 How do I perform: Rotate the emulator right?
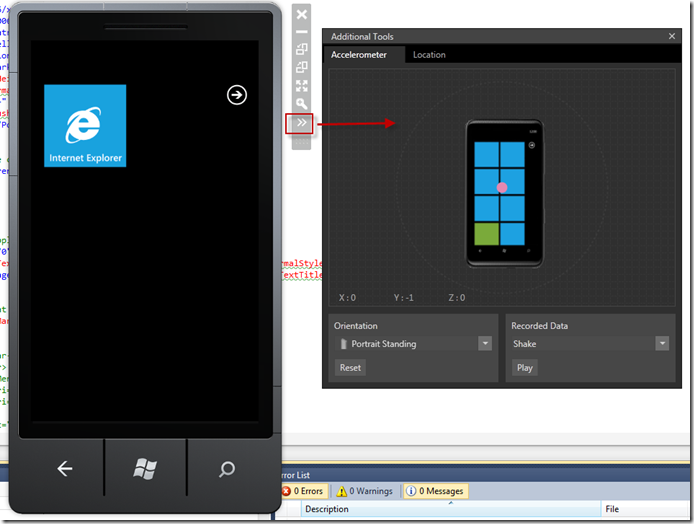click(x=302, y=67)
